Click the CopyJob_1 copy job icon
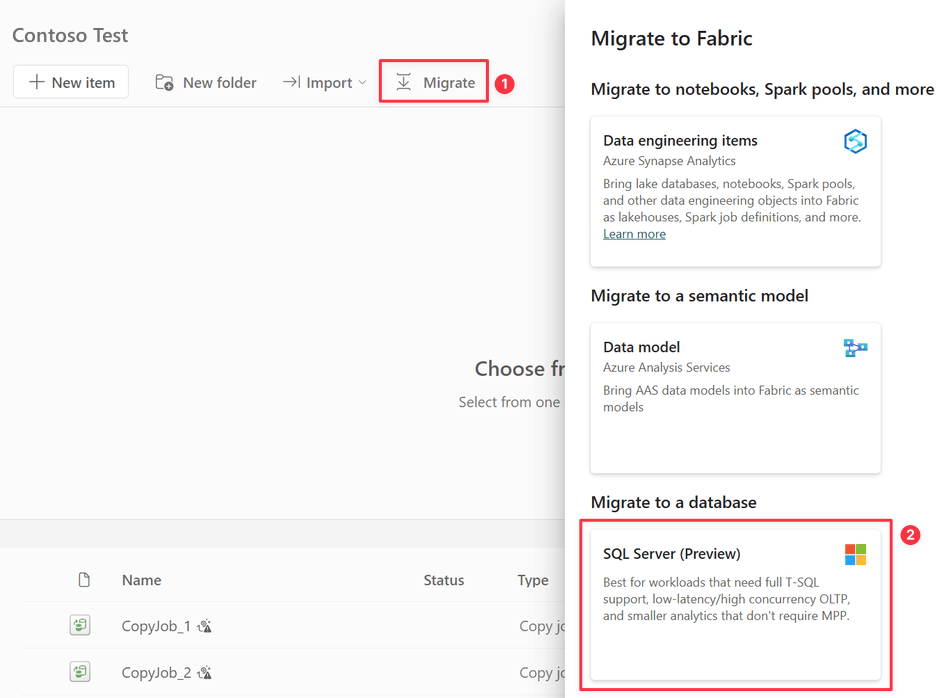Screen dimensions: 950x698 81,625
